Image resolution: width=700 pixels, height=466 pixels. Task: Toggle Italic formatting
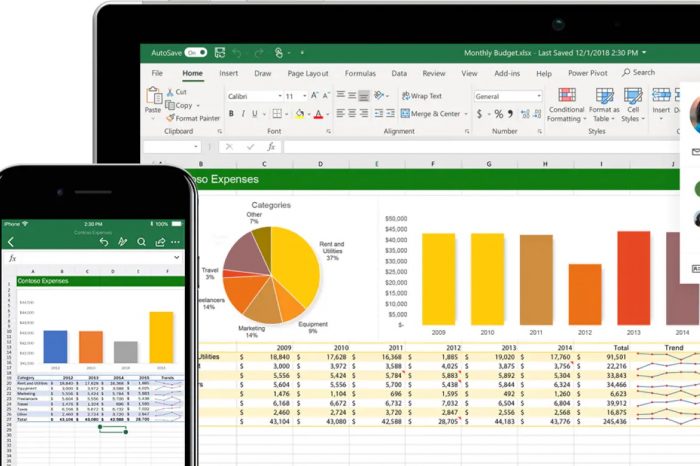[243, 114]
